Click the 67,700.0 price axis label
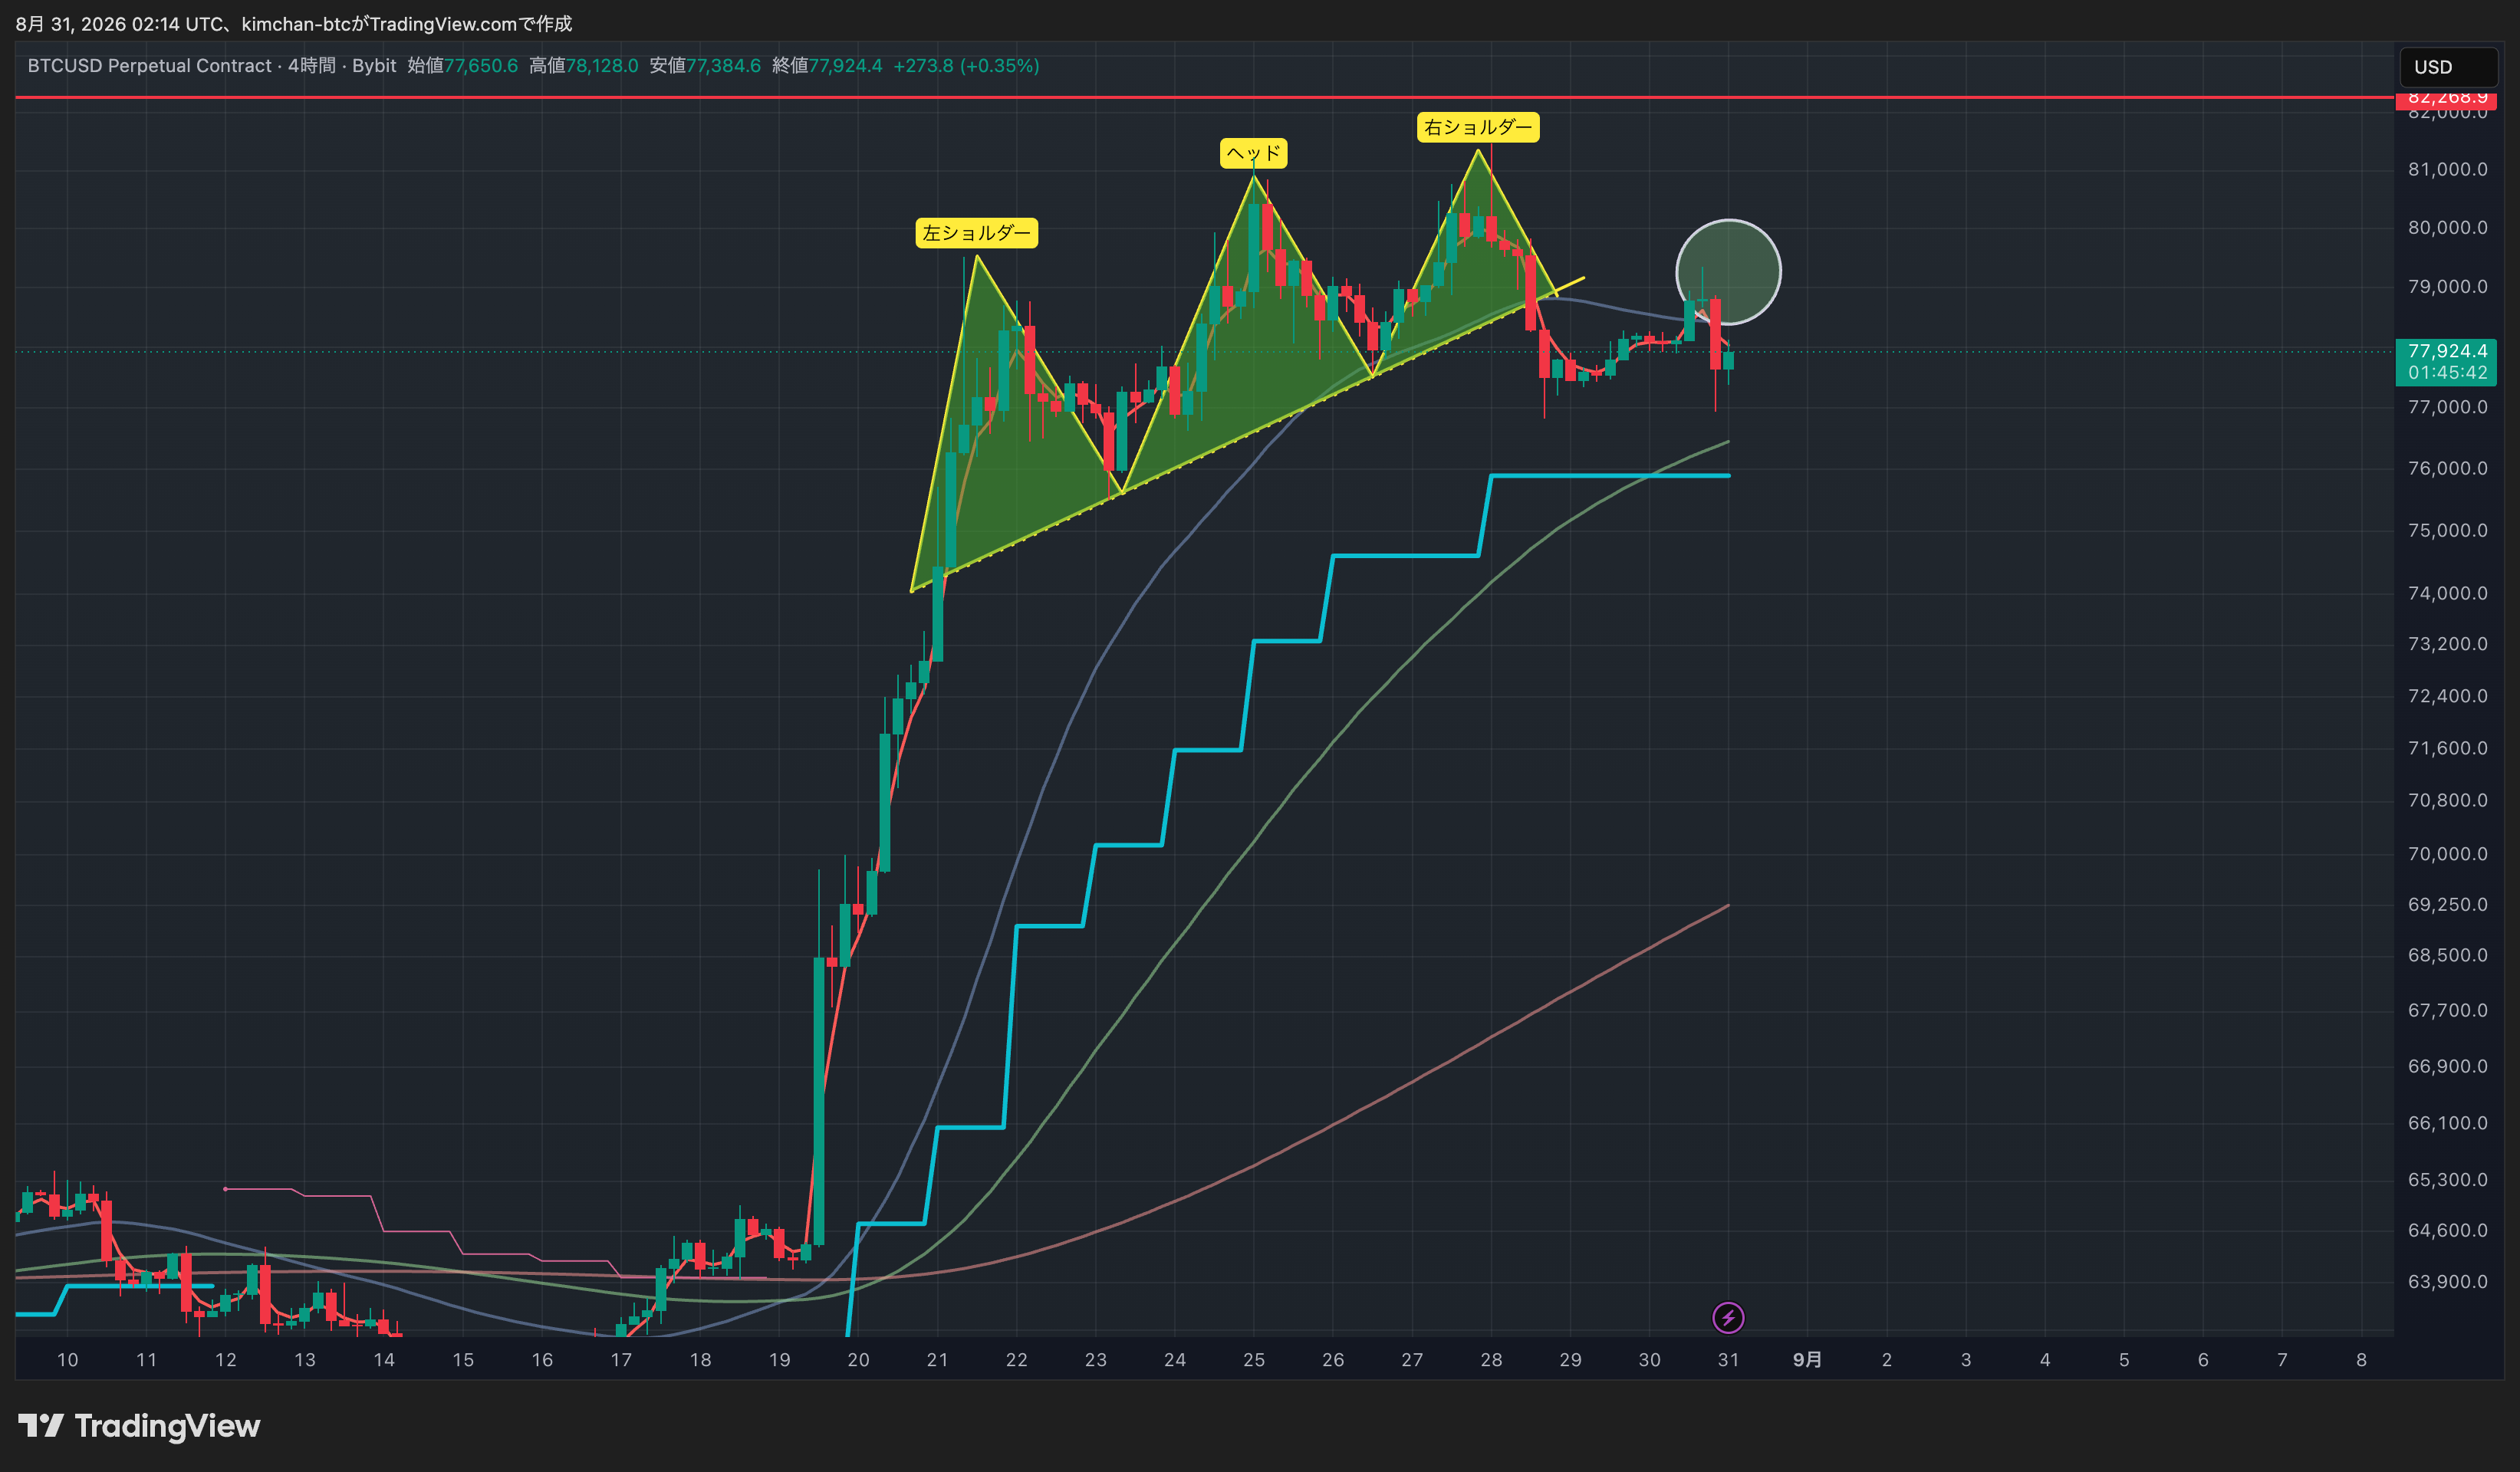The height and width of the screenshot is (1472, 2520). click(2447, 1010)
